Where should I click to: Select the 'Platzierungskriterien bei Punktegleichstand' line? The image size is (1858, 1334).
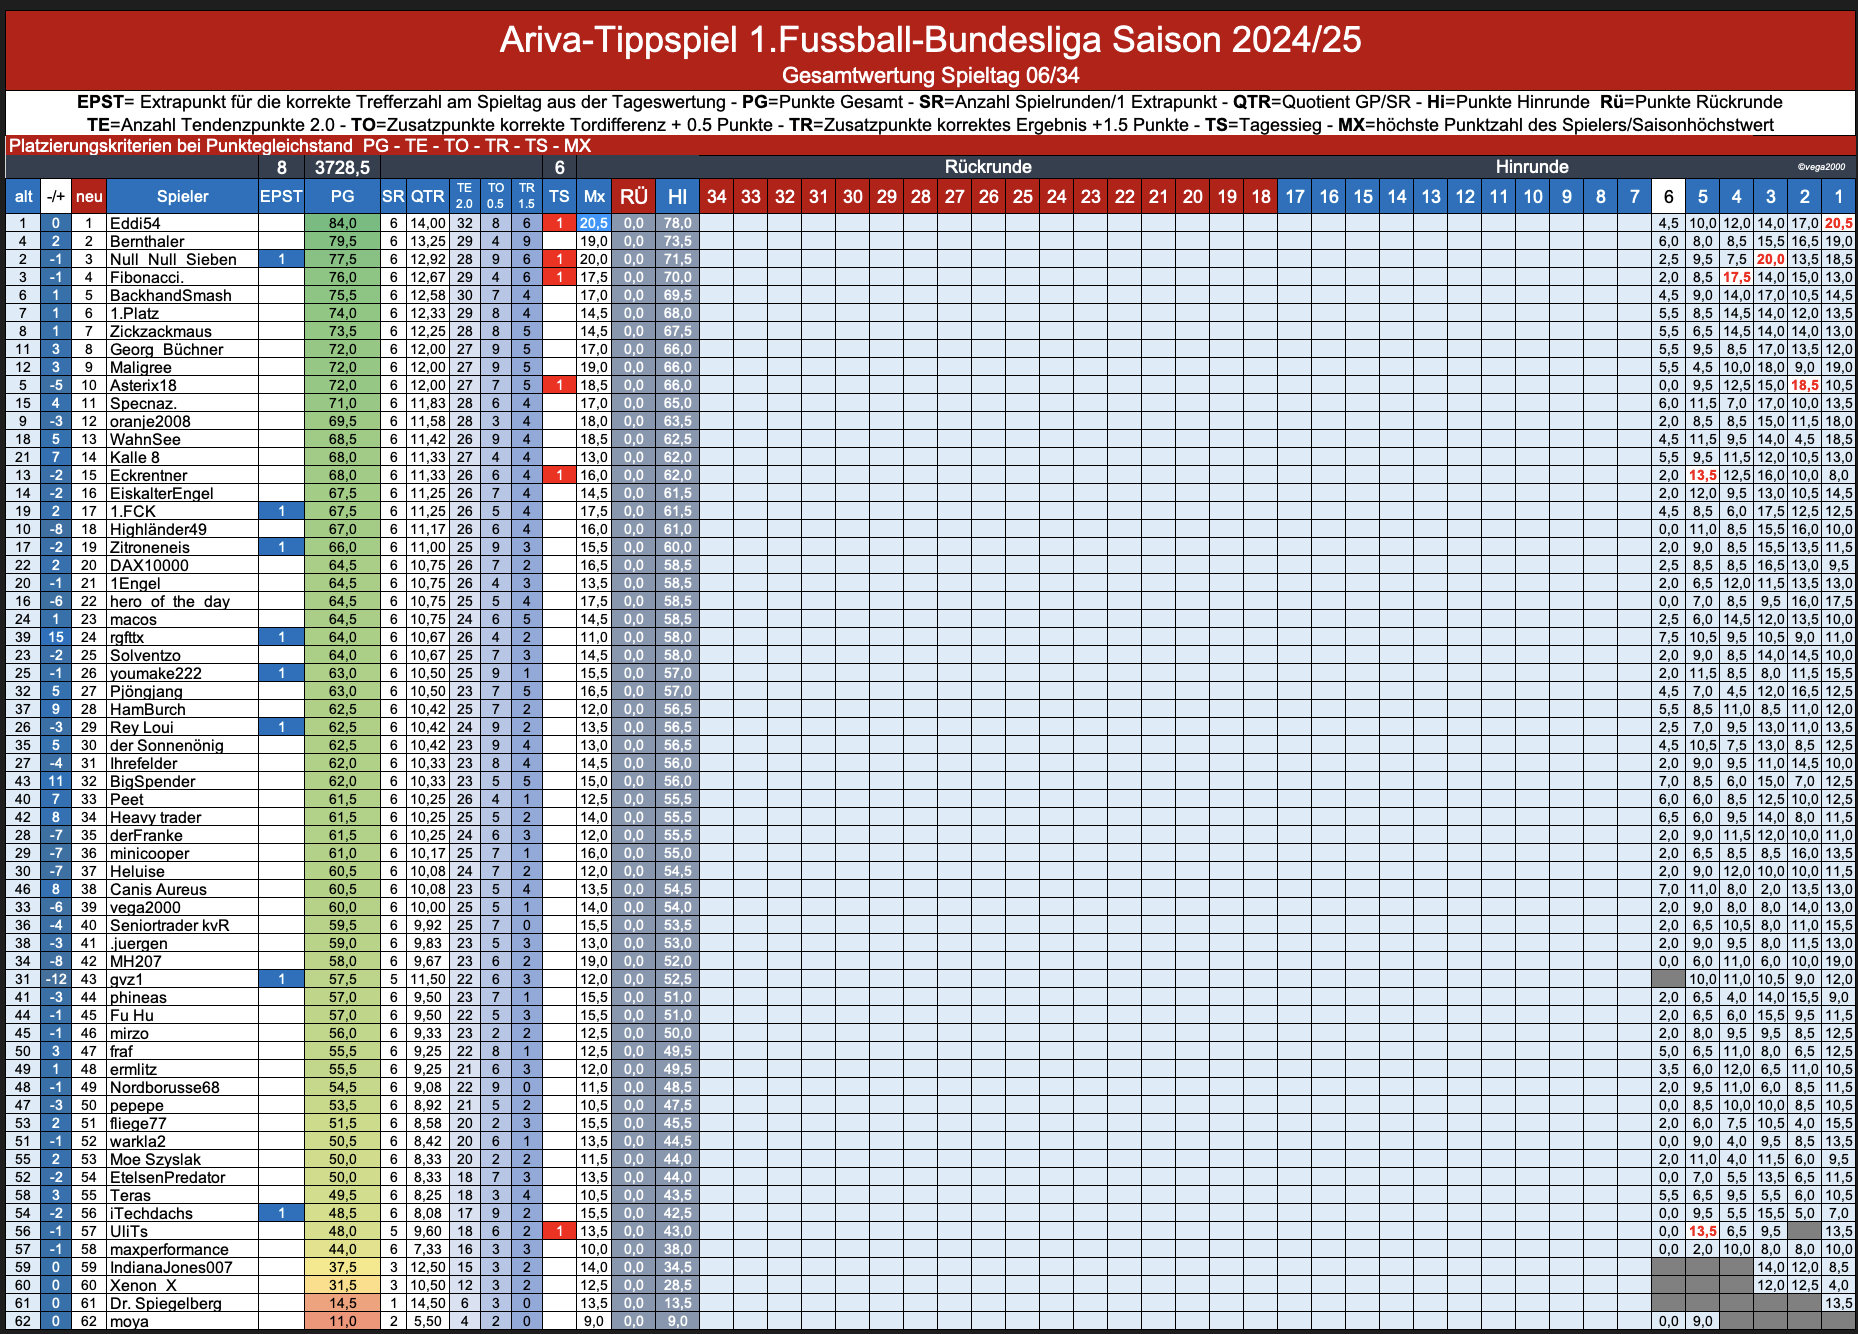[300, 146]
